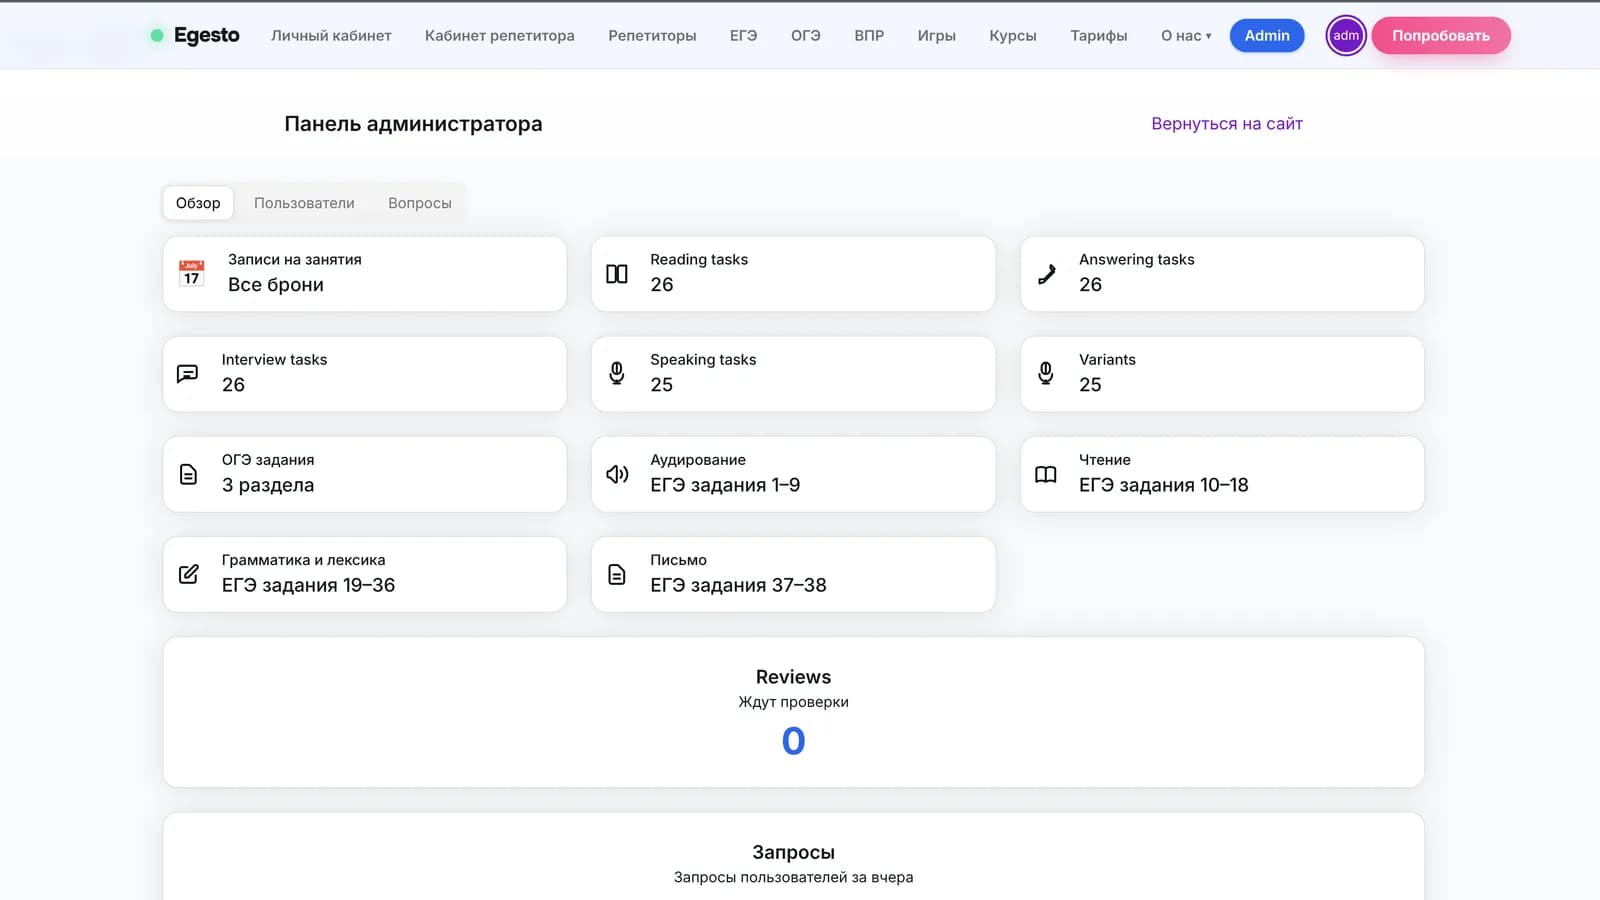The image size is (1600, 900).
Task: Open ЕГЭ задания 19–36 card
Action: [365, 574]
